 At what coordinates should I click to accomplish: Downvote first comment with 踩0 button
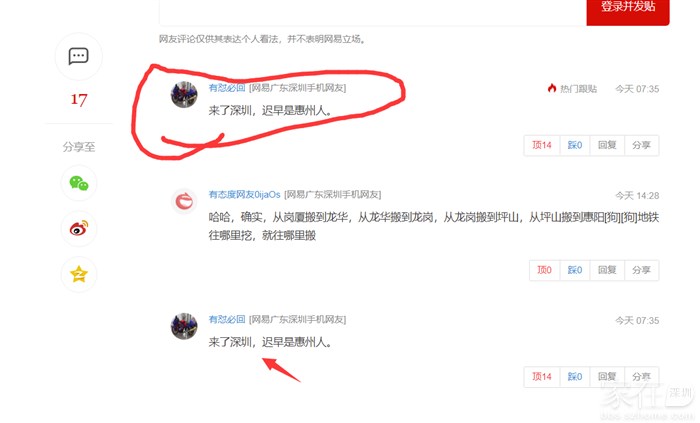[575, 145]
